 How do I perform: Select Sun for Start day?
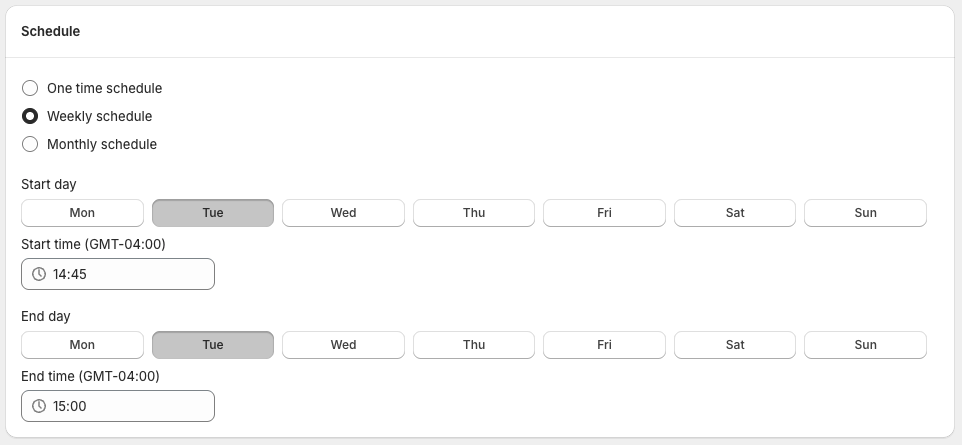(865, 213)
